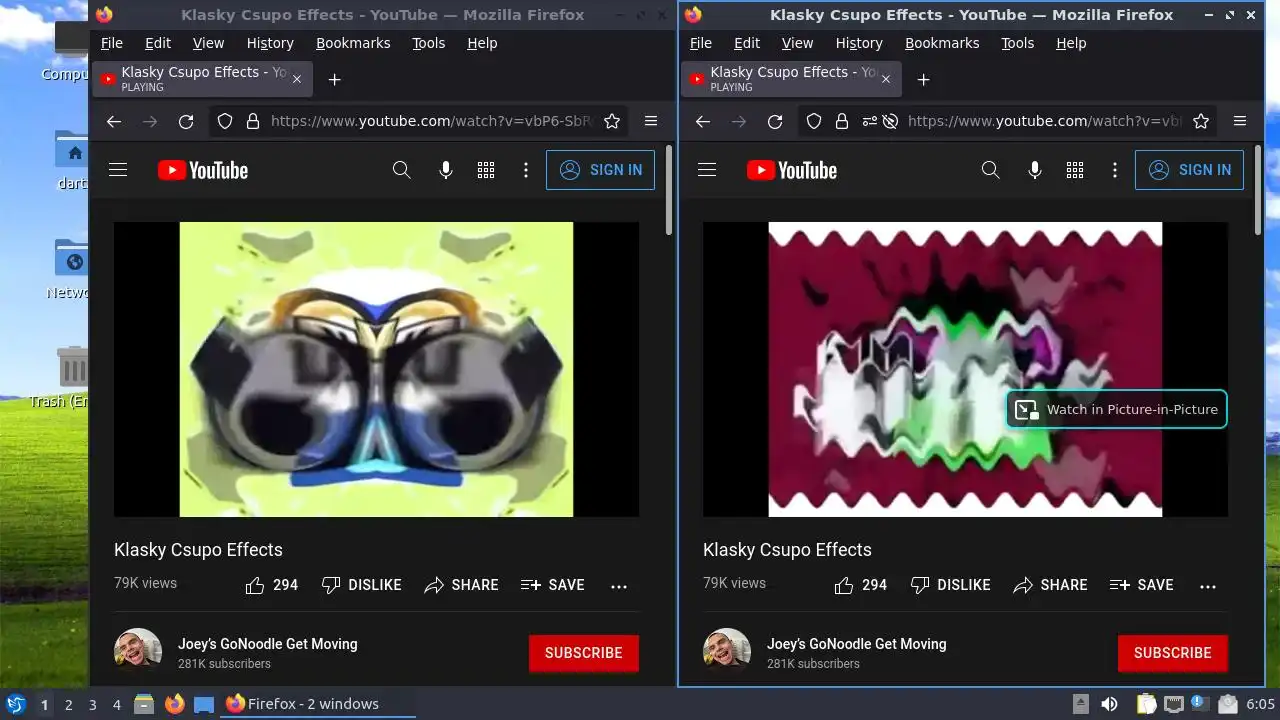1280x720 pixels.
Task: Click permissions icon in right window URL bar
Action: point(868,121)
